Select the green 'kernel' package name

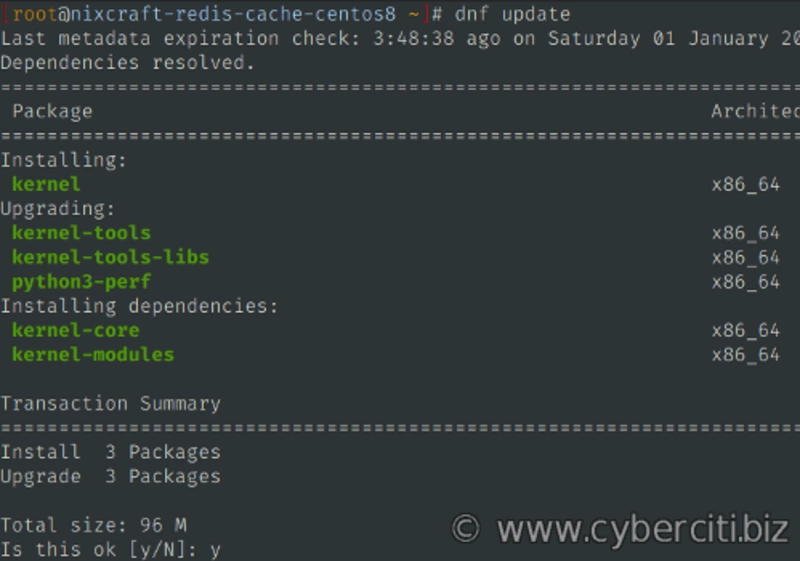coord(46,184)
